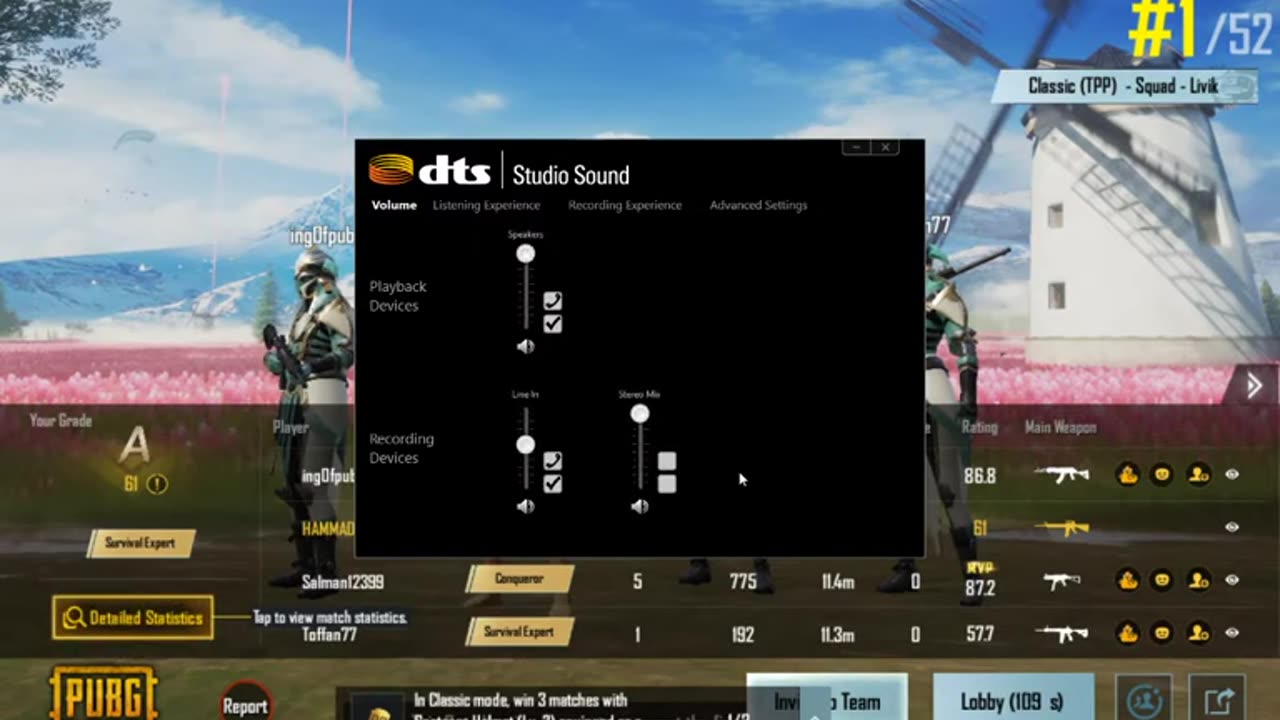Image resolution: width=1280 pixels, height=720 pixels.
Task: Add Salman12399 as a friend
Action: pyautogui.click(x=1198, y=580)
